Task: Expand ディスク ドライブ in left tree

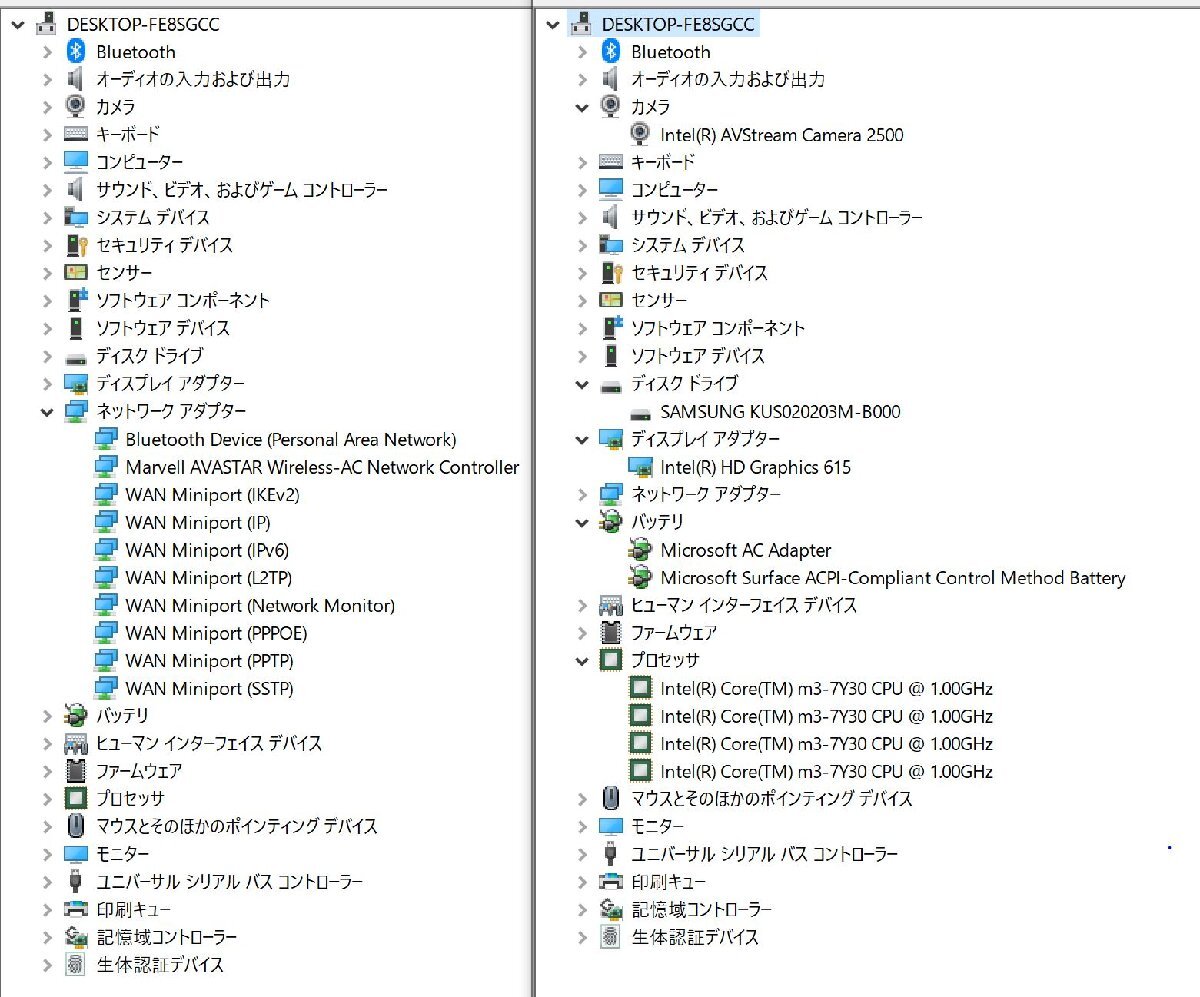Action: coord(46,356)
